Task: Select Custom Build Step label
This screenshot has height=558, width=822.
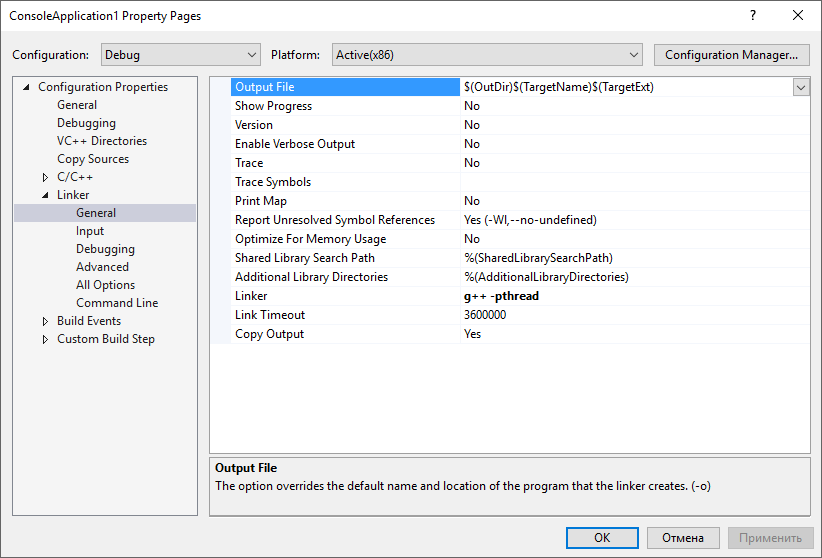Action: pos(106,339)
